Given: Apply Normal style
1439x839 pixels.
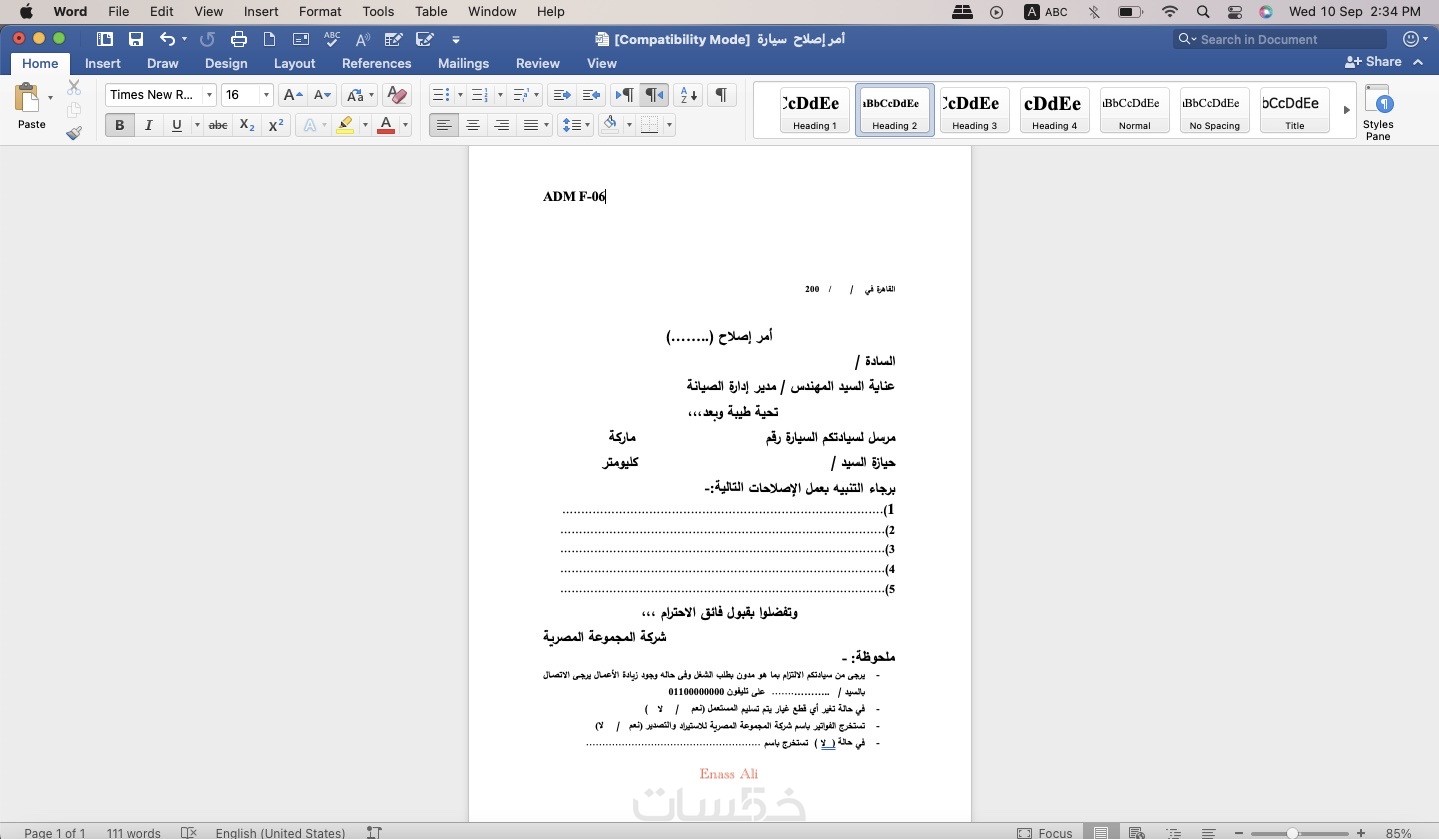Looking at the screenshot, I should click(1135, 110).
